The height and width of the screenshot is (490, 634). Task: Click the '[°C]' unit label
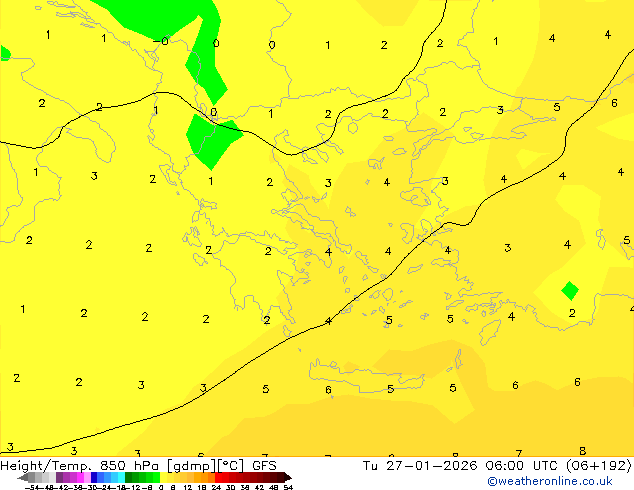coord(231,466)
